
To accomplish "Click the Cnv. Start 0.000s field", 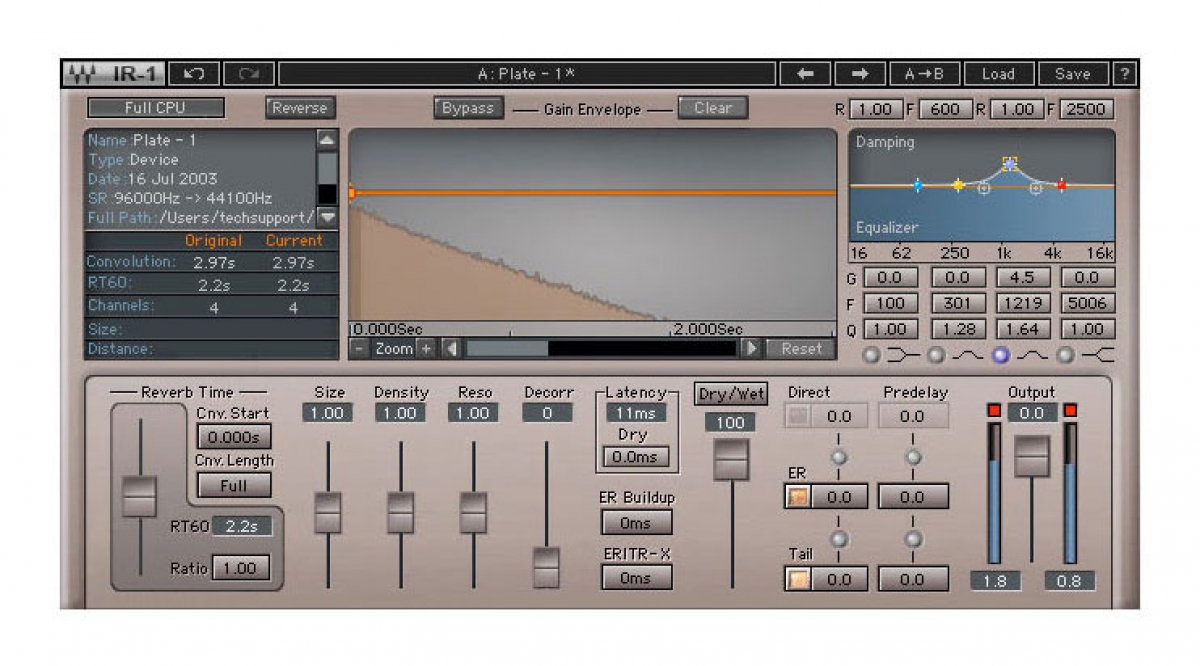I will 234,437.
